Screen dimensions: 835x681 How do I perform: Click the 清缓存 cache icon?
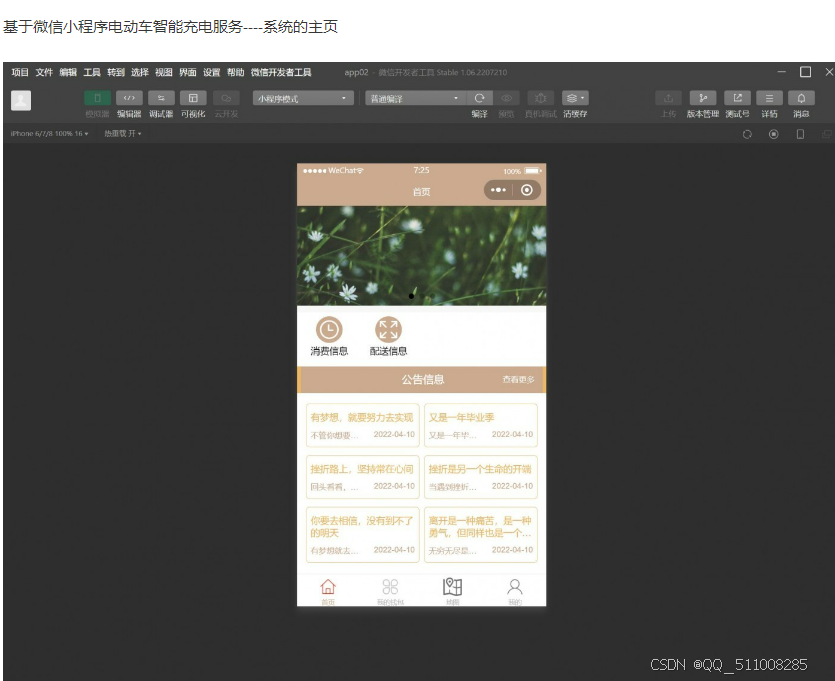[x=572, y=98]
